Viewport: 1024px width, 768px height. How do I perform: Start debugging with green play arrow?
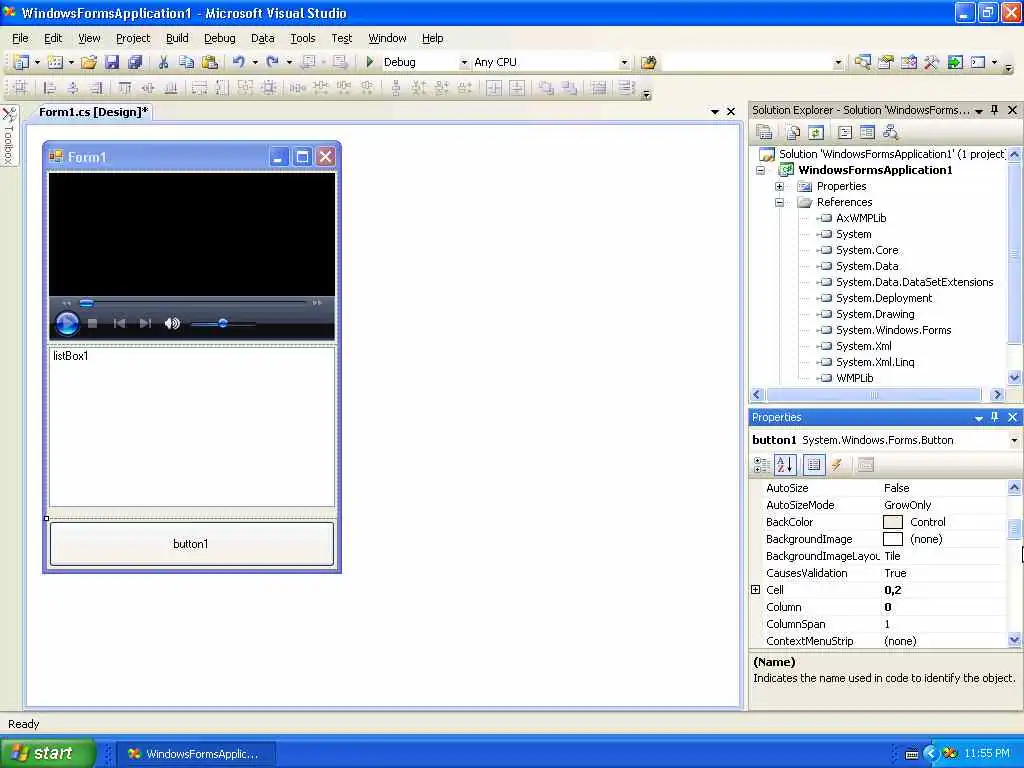pyautogui.click(x=370, y=62)
